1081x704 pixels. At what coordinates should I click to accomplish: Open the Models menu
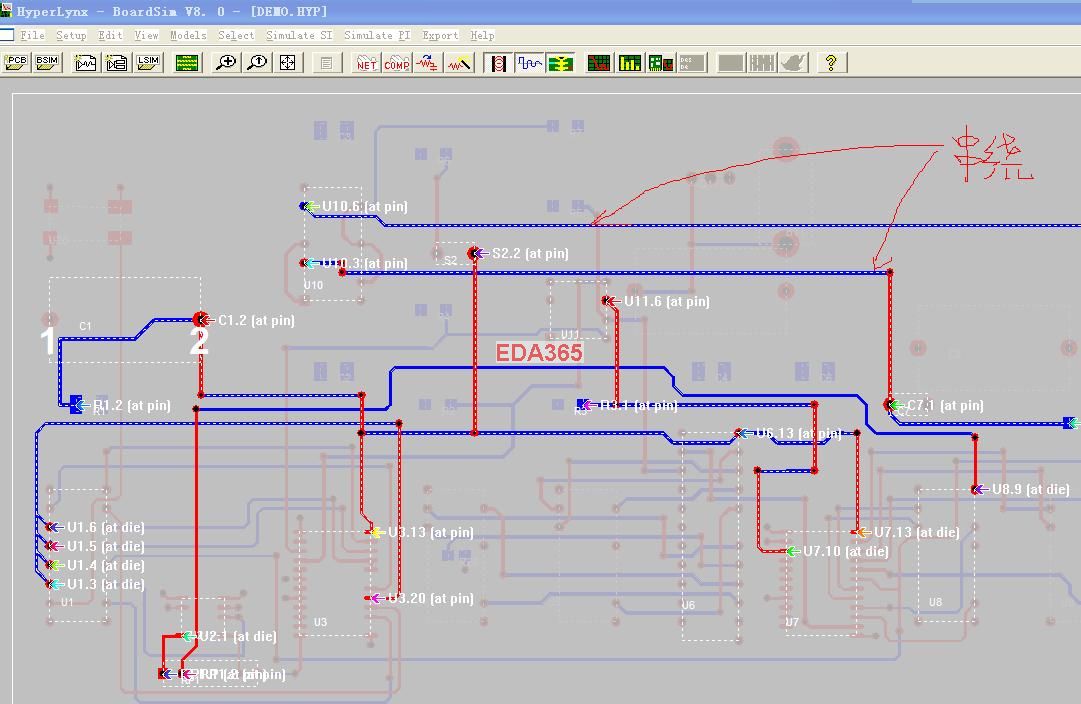pyautogui.click(x=188, y=35)
